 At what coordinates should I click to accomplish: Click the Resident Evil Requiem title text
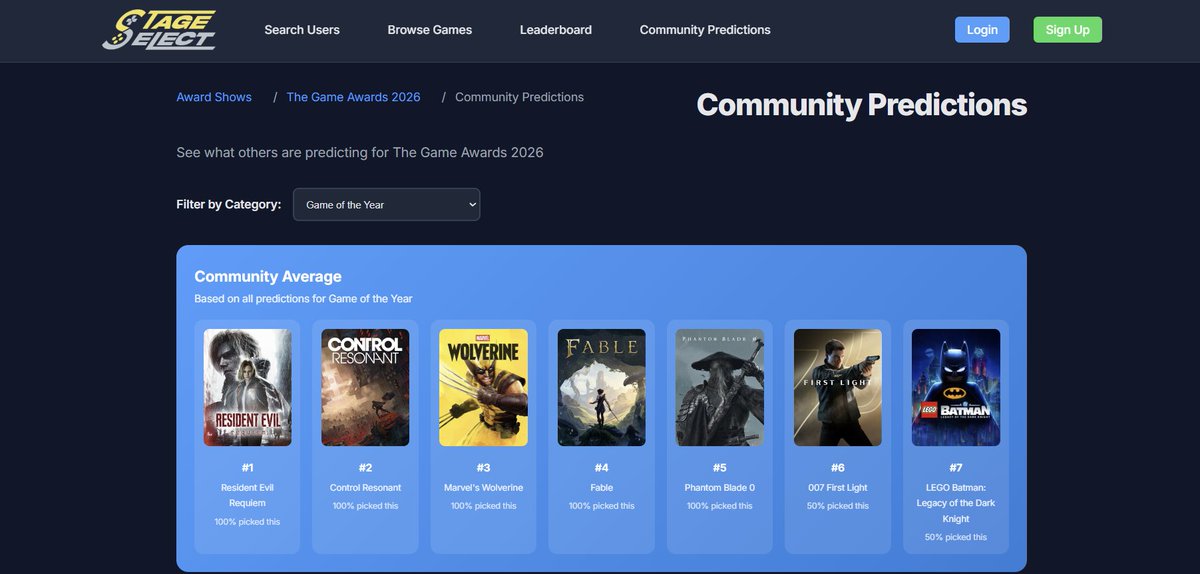248,495
